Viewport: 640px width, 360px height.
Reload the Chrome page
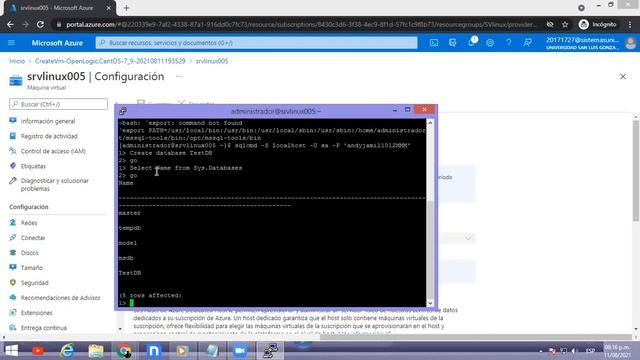pos(40,24)
